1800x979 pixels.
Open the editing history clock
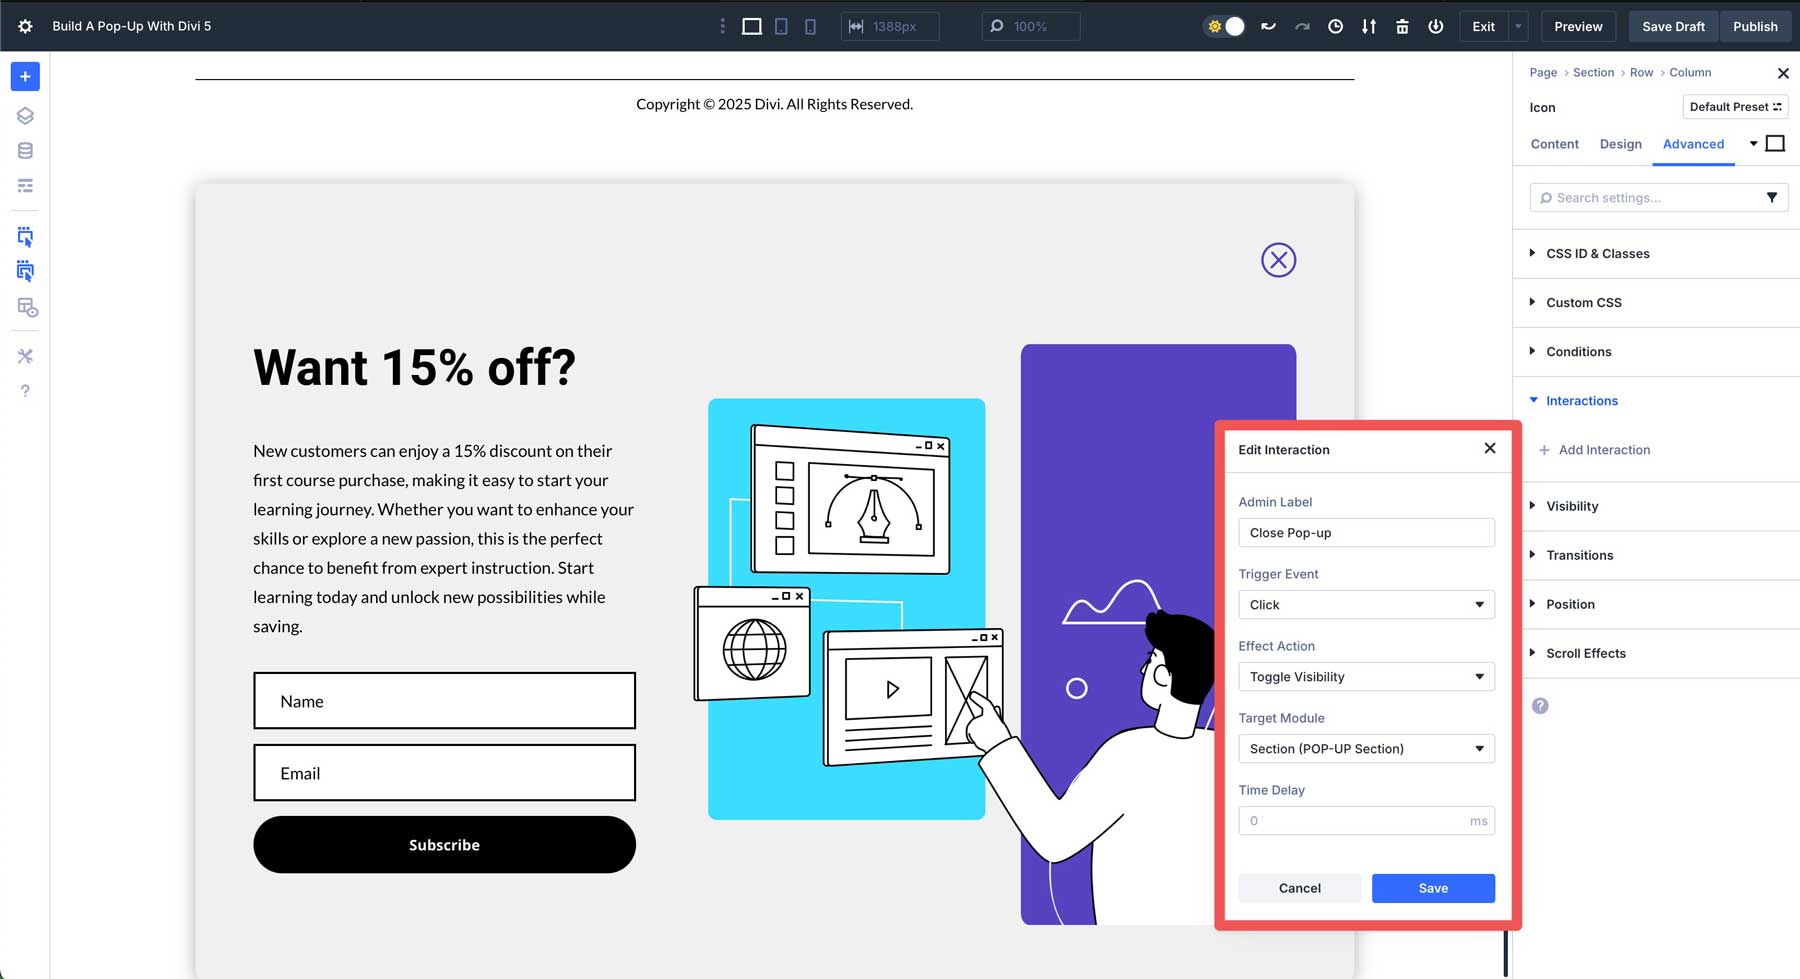pyautogui.click(x=1335, y=26)
